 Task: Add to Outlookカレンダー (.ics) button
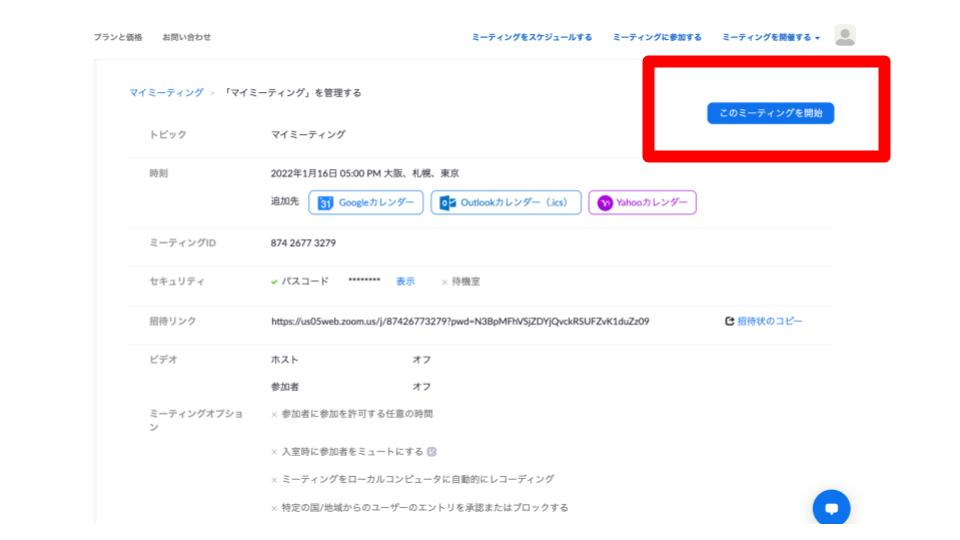(x=506, y=203)
